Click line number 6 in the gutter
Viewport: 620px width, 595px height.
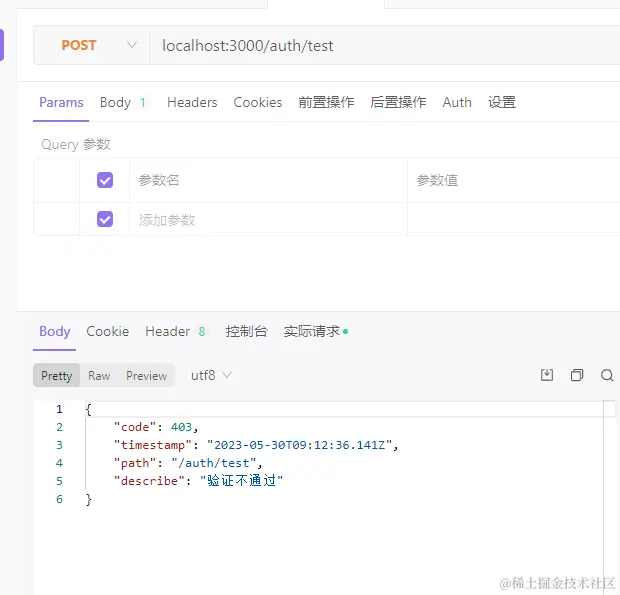[x=59, y=499]
